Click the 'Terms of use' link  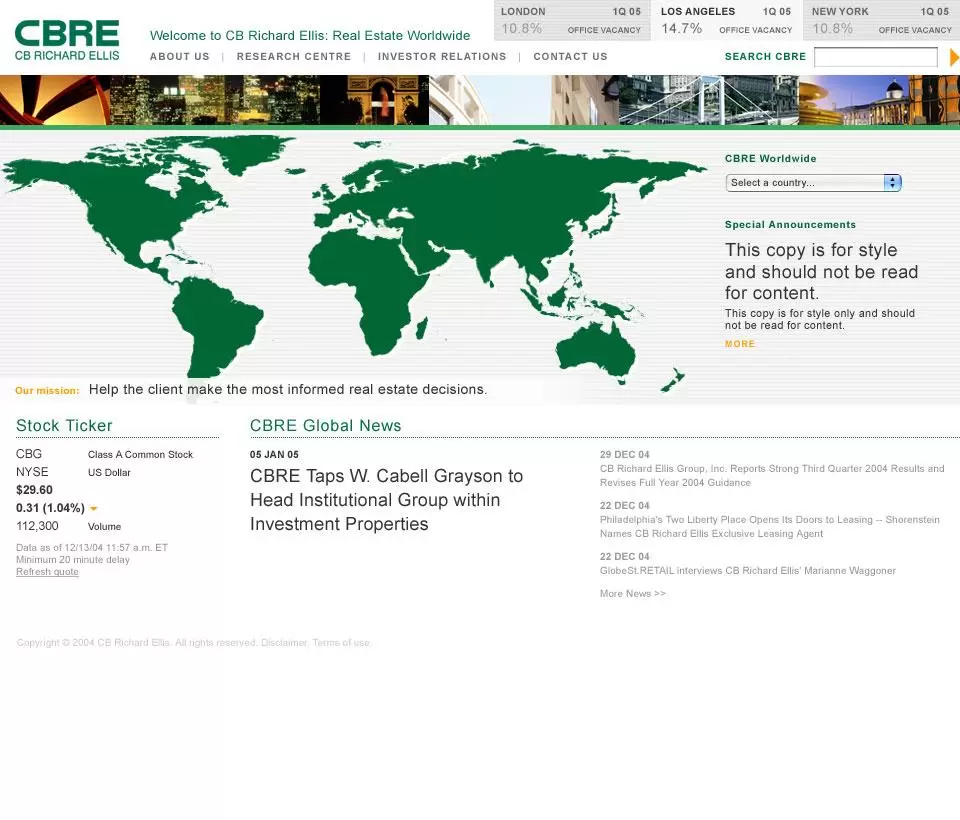click(340, 643)
